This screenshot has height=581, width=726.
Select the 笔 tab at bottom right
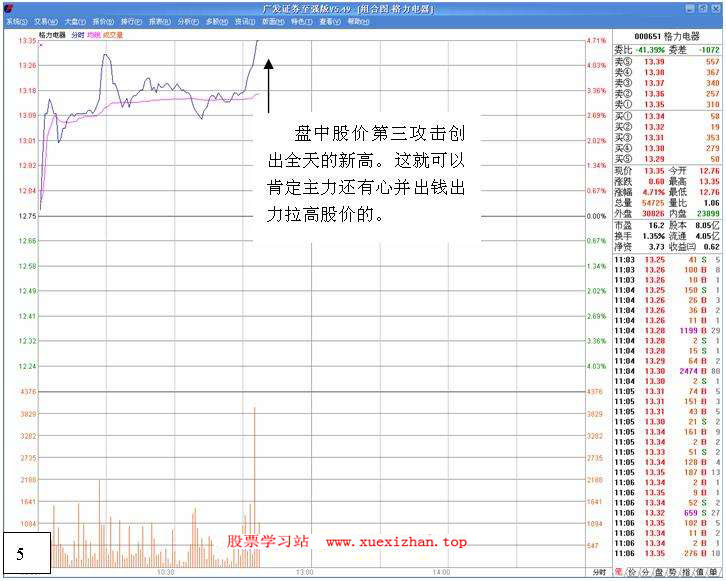pos(619,572)
